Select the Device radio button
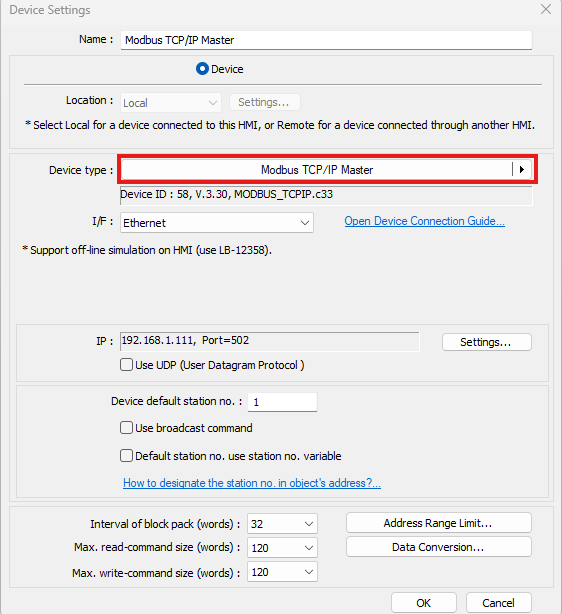The height and width of the screenshot is (614, 562). coord(202,69)
